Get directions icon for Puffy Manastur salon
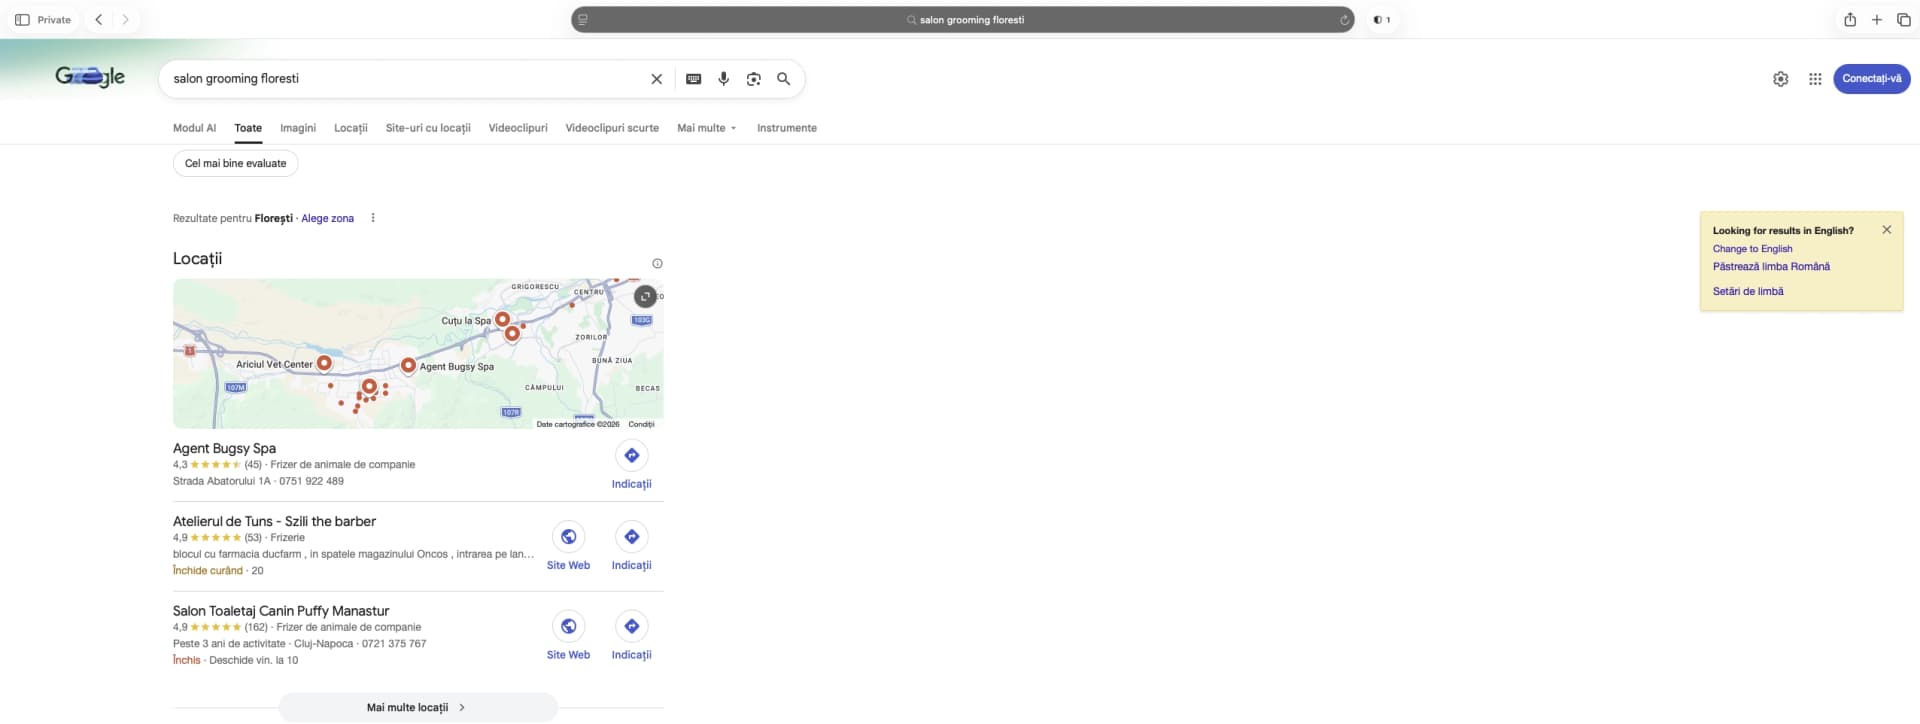1920x724 pixels. [631, 627]
